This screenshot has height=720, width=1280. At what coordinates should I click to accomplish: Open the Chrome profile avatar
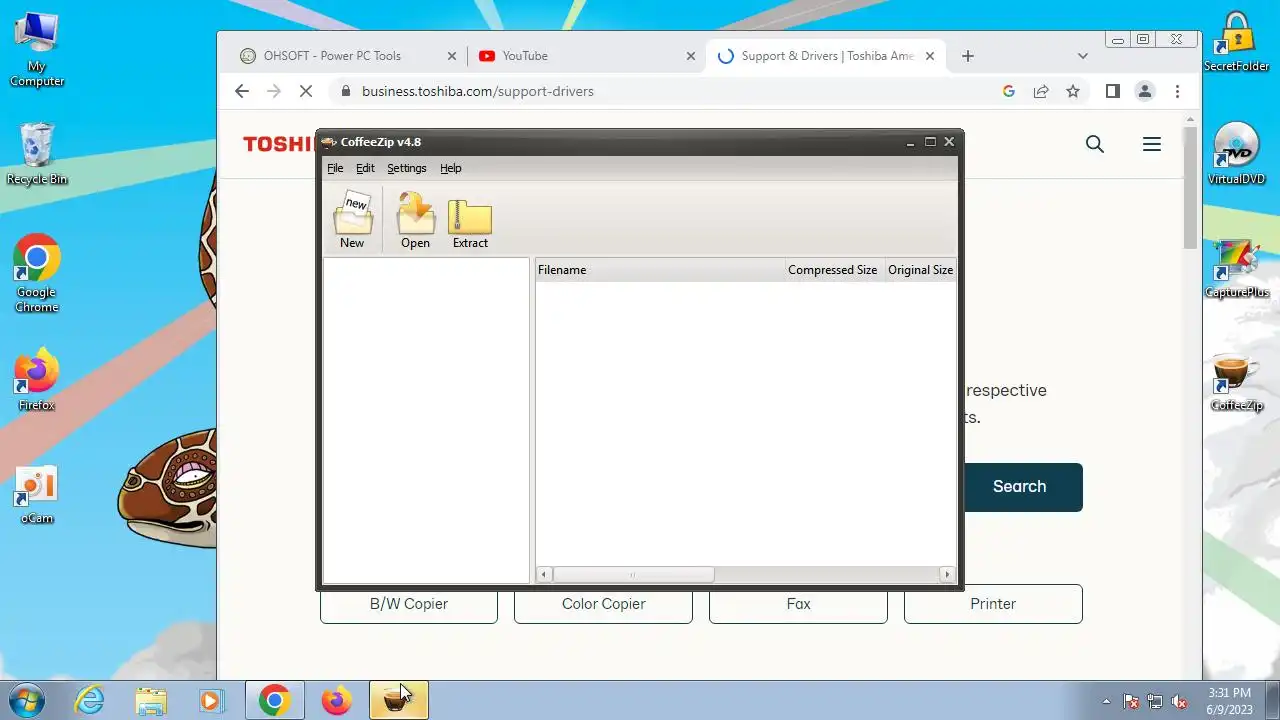tap(1145, 91)
